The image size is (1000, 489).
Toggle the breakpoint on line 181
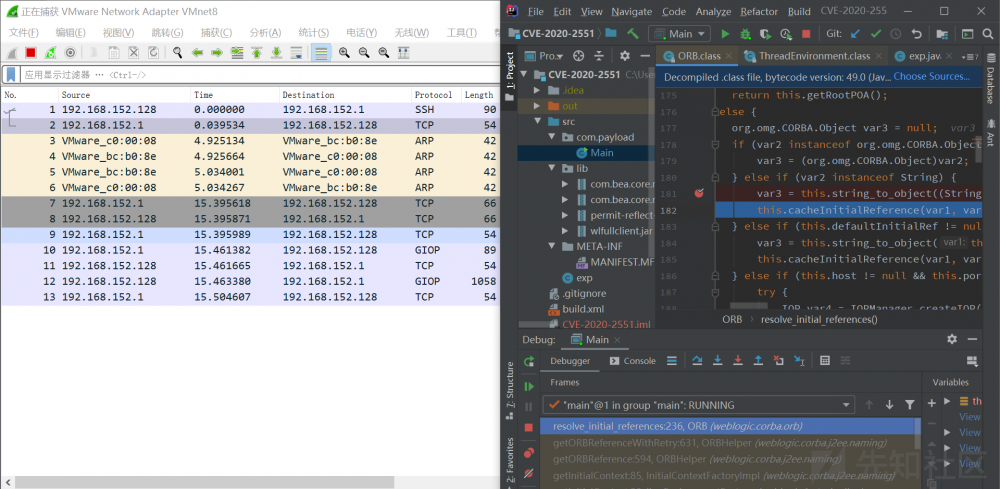click(x=699, y=192)
